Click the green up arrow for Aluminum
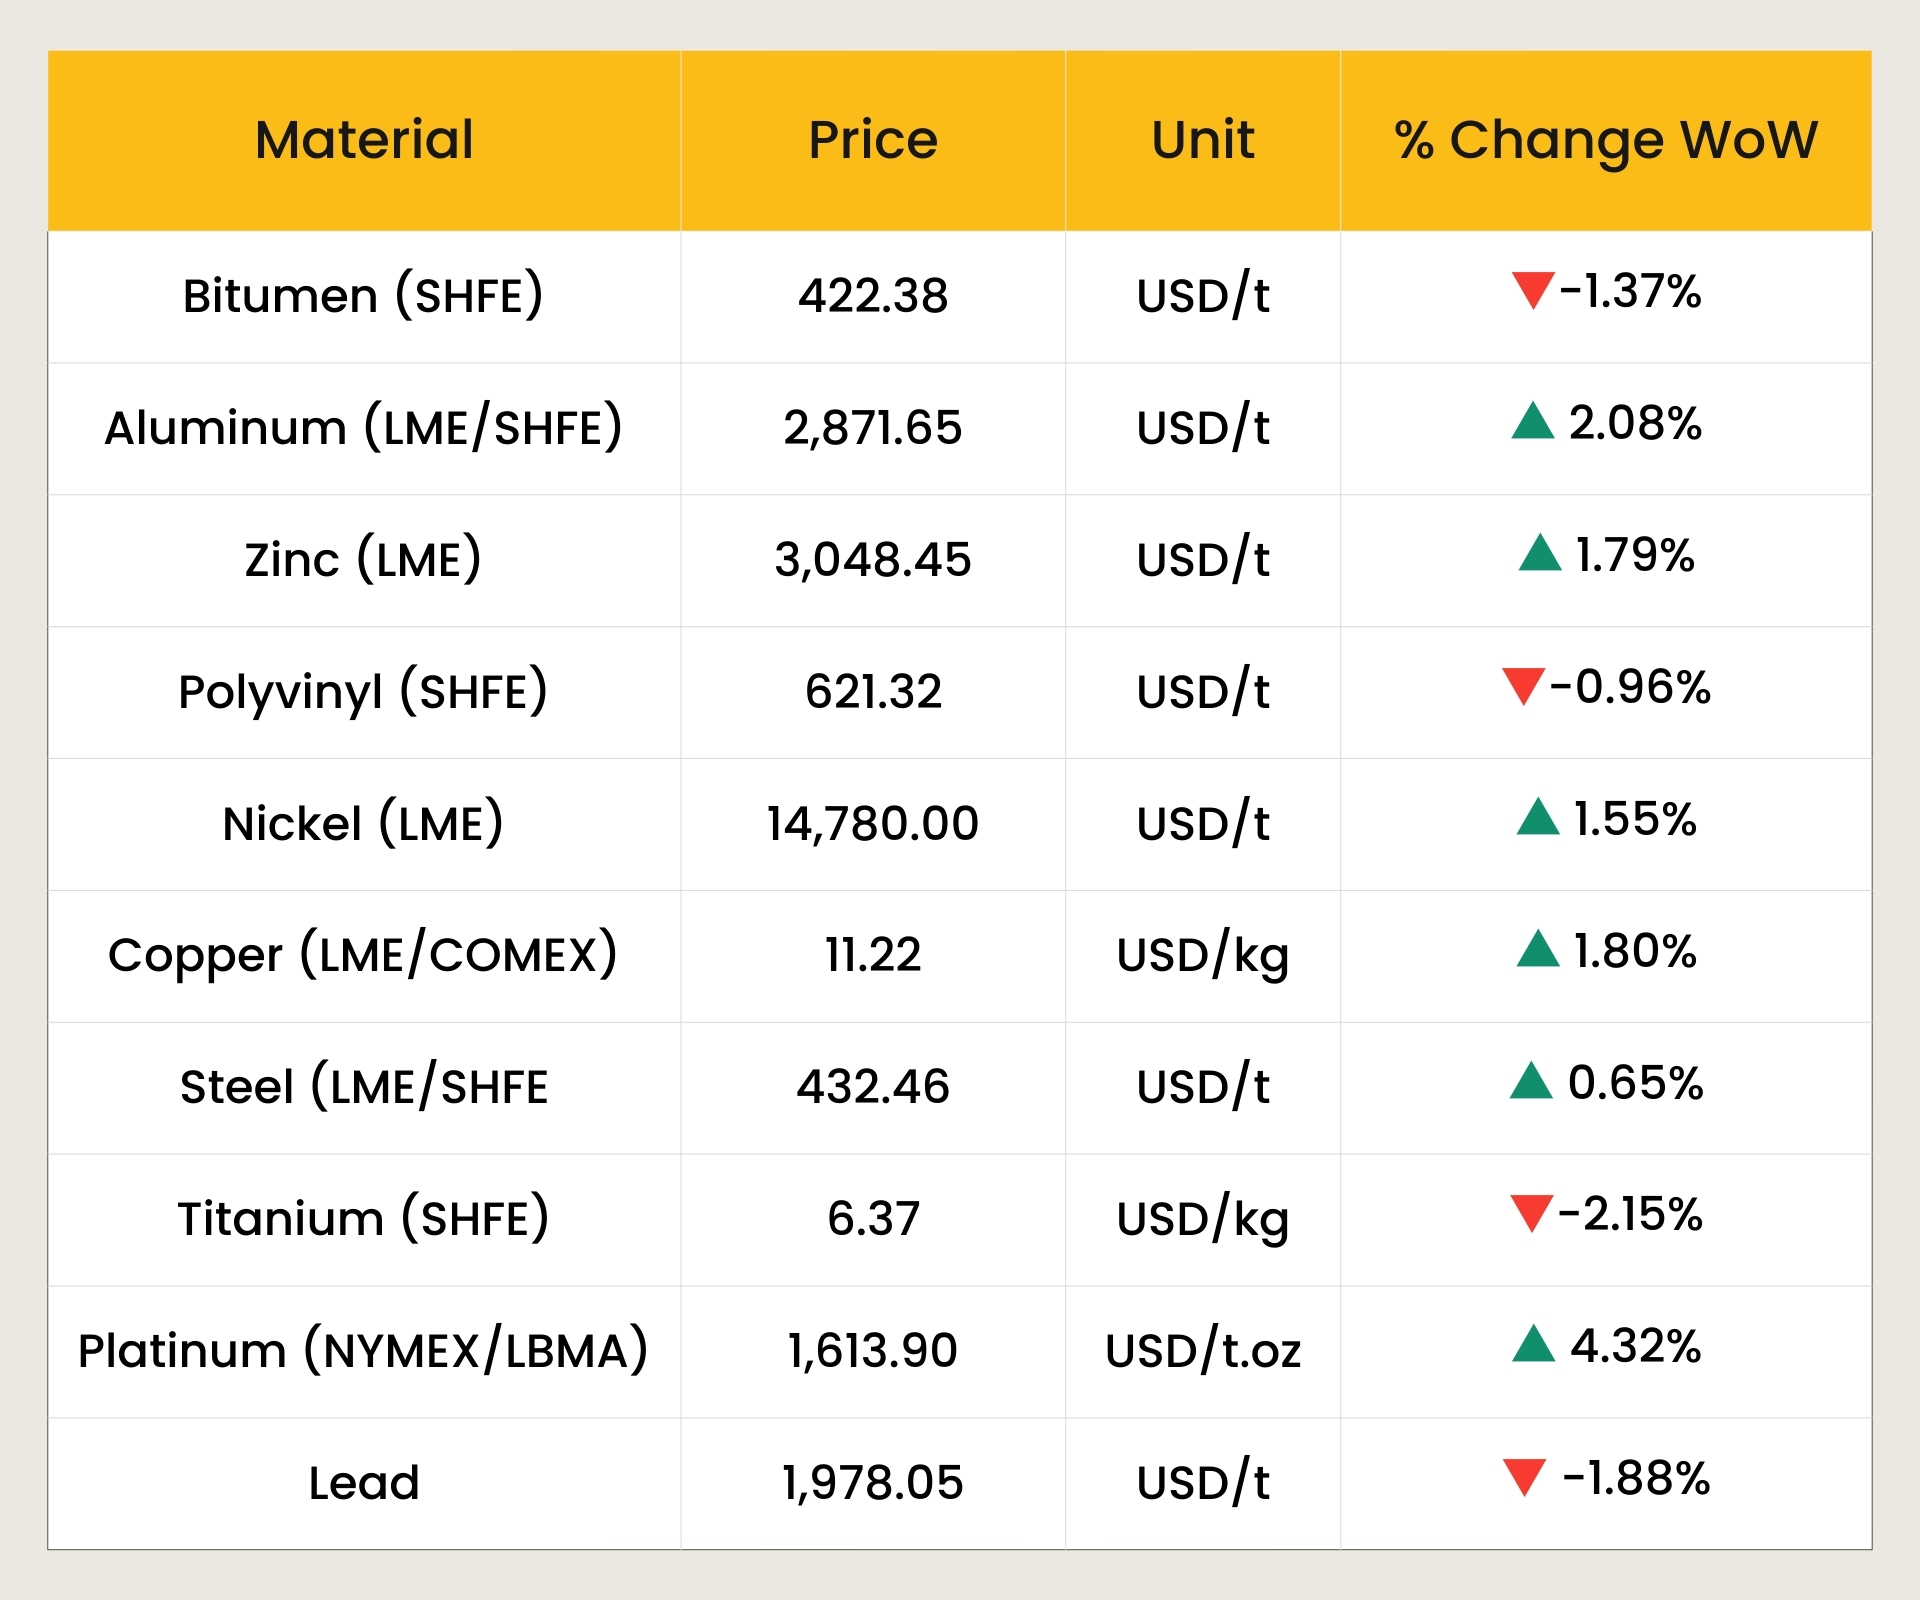 (x=1532, y=422)
